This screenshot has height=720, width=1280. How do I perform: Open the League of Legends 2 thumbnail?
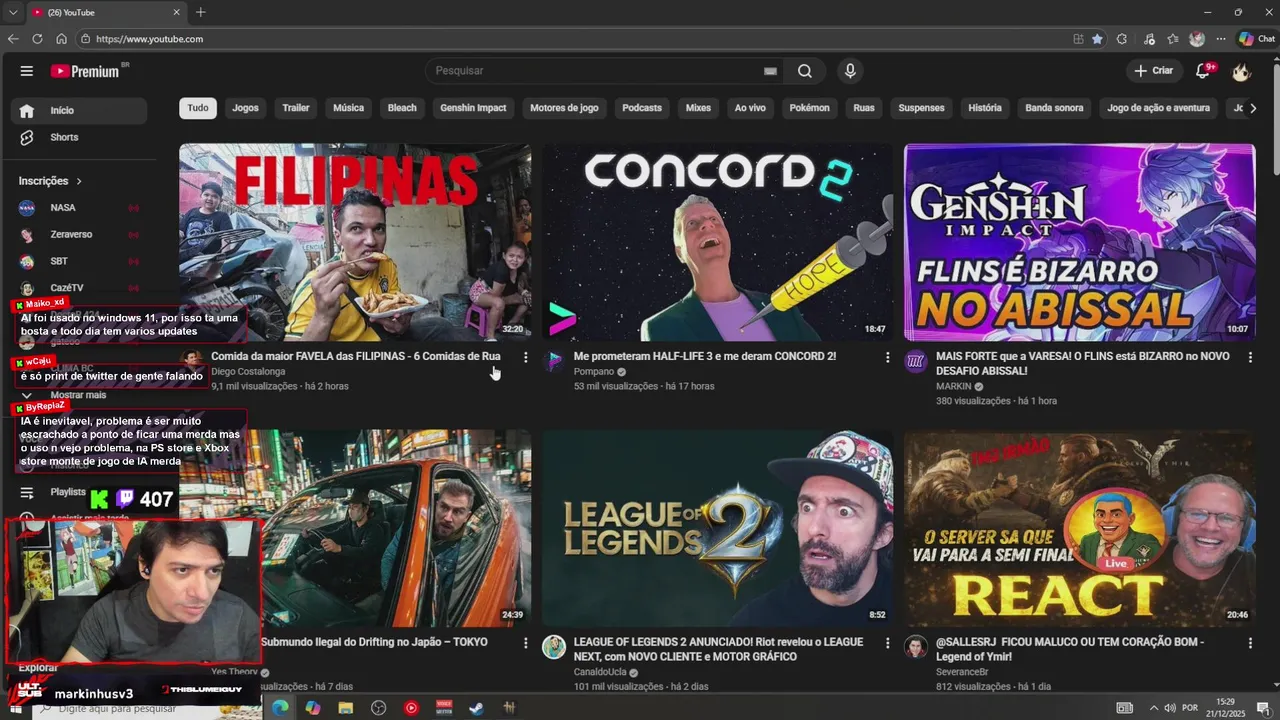[717, 528]
